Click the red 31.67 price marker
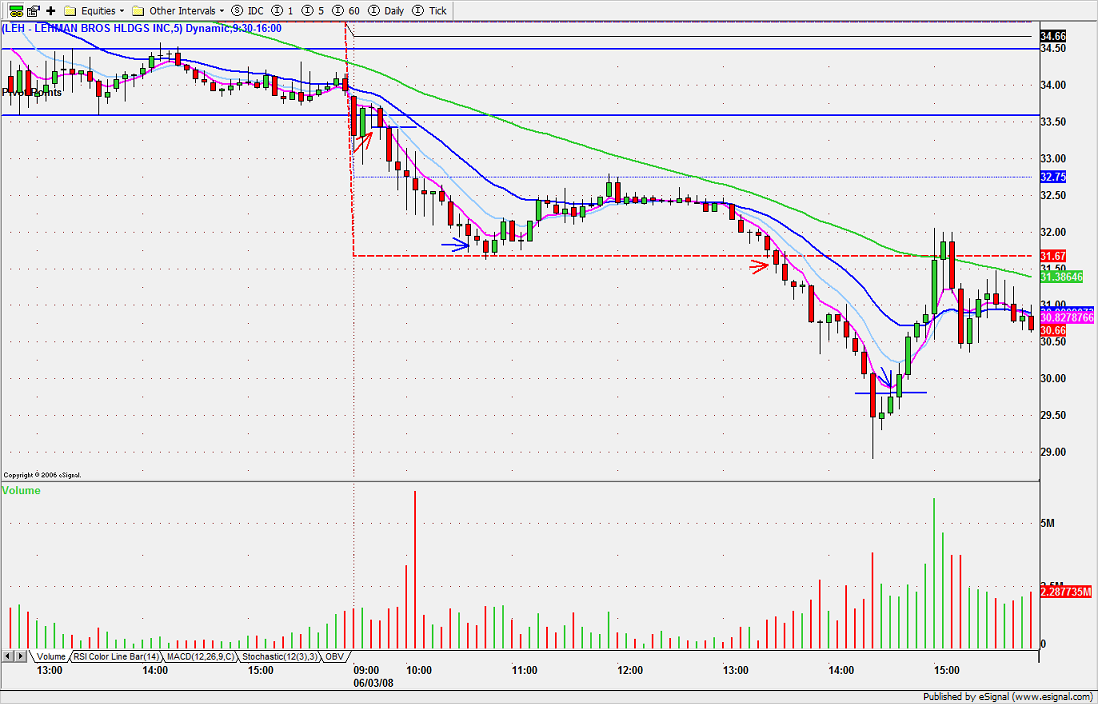Screen dimensions: 1098x704 [1053, 256]
